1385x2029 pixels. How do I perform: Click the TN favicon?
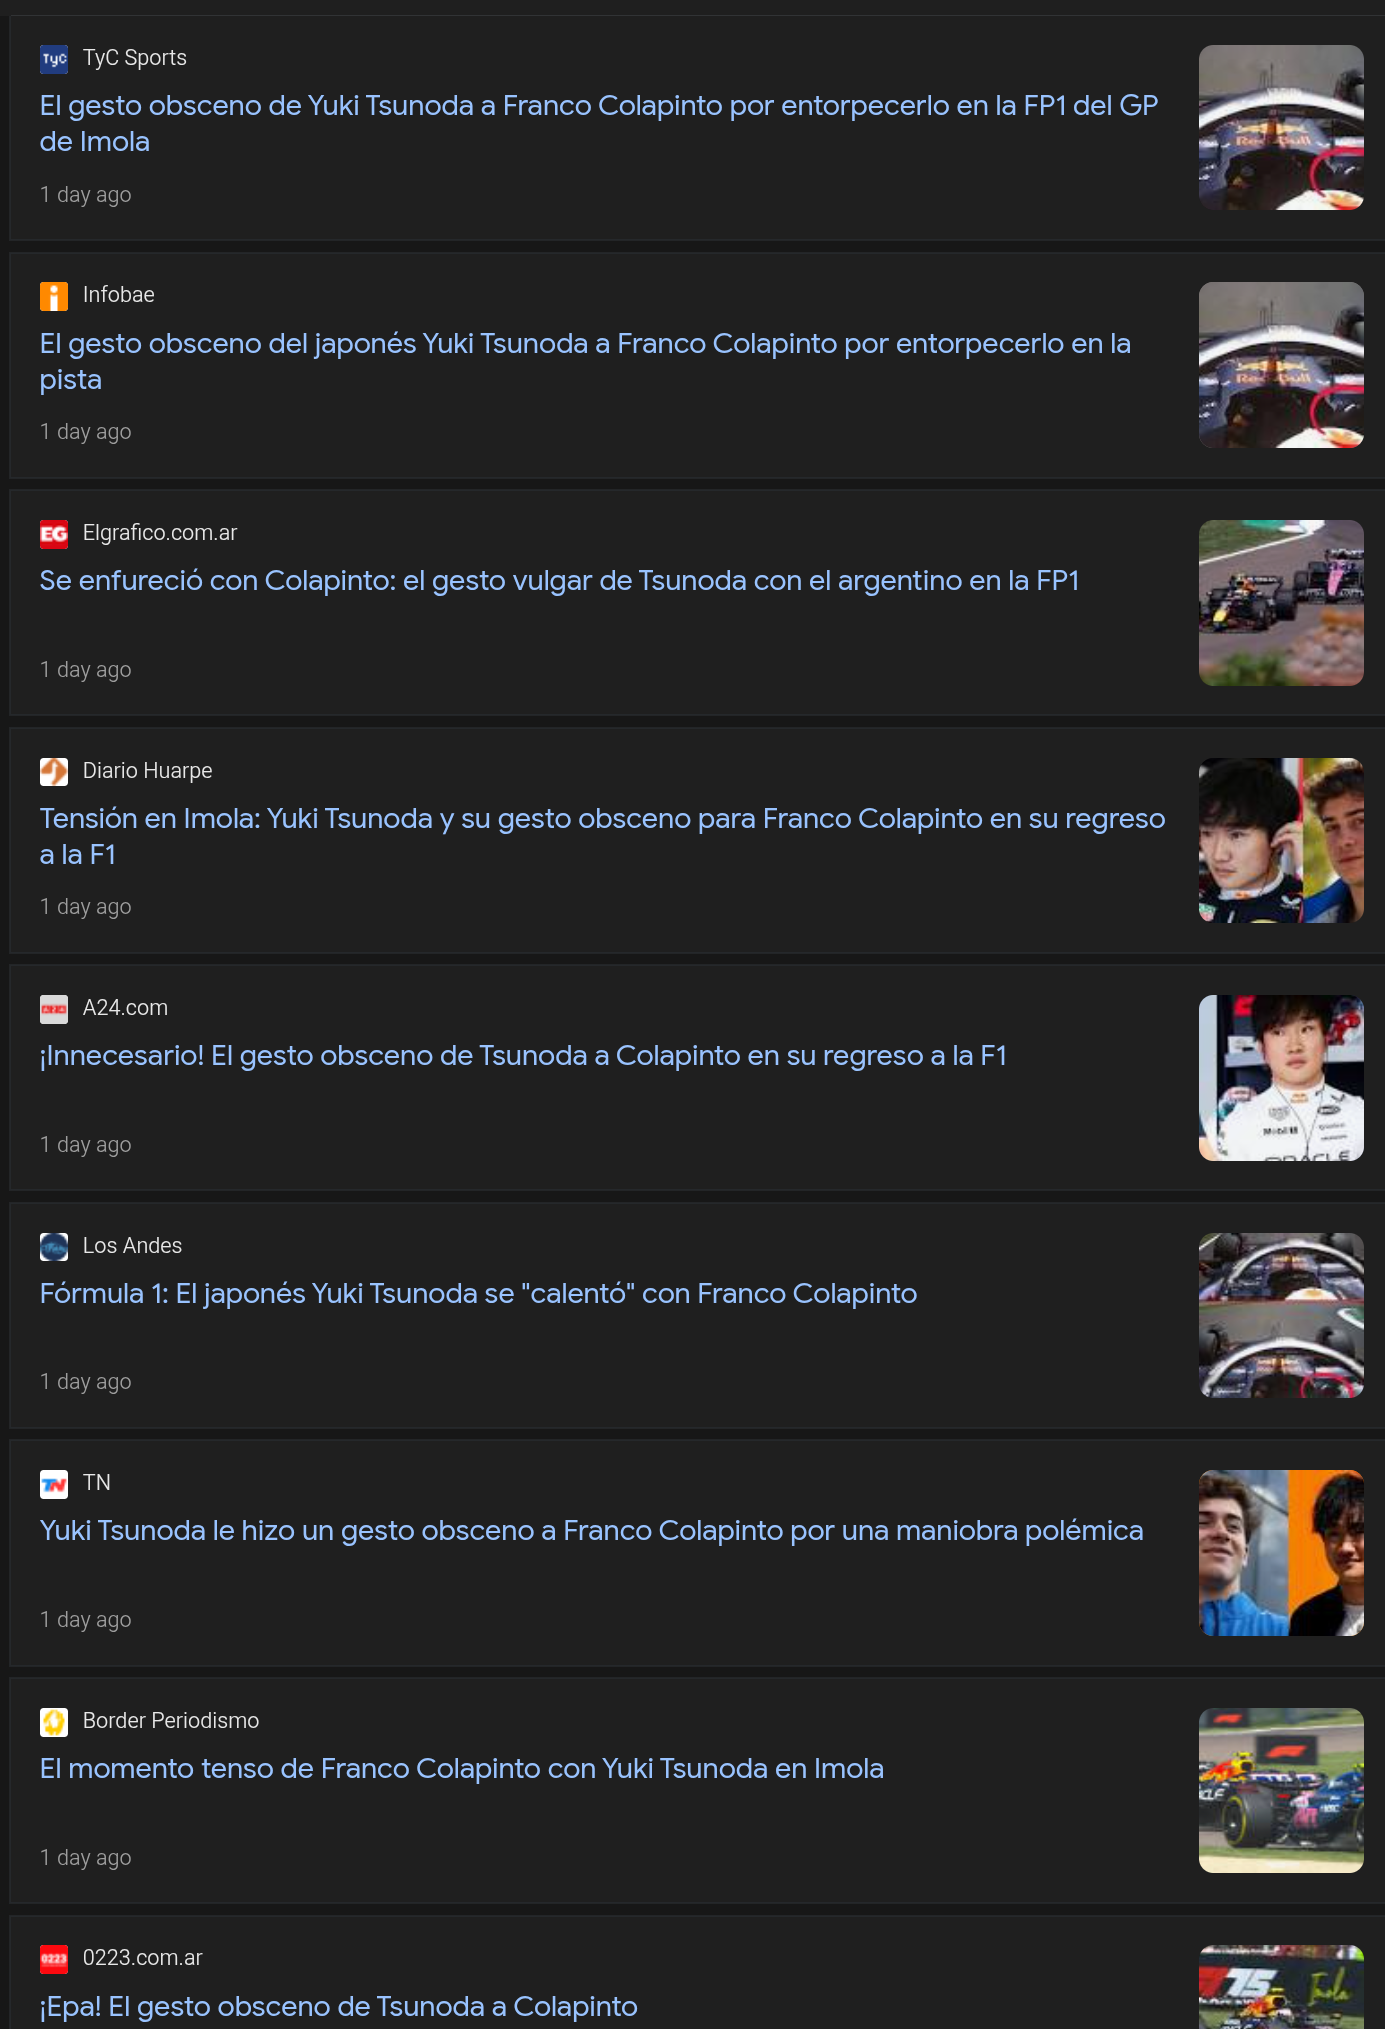point(54,1484)
